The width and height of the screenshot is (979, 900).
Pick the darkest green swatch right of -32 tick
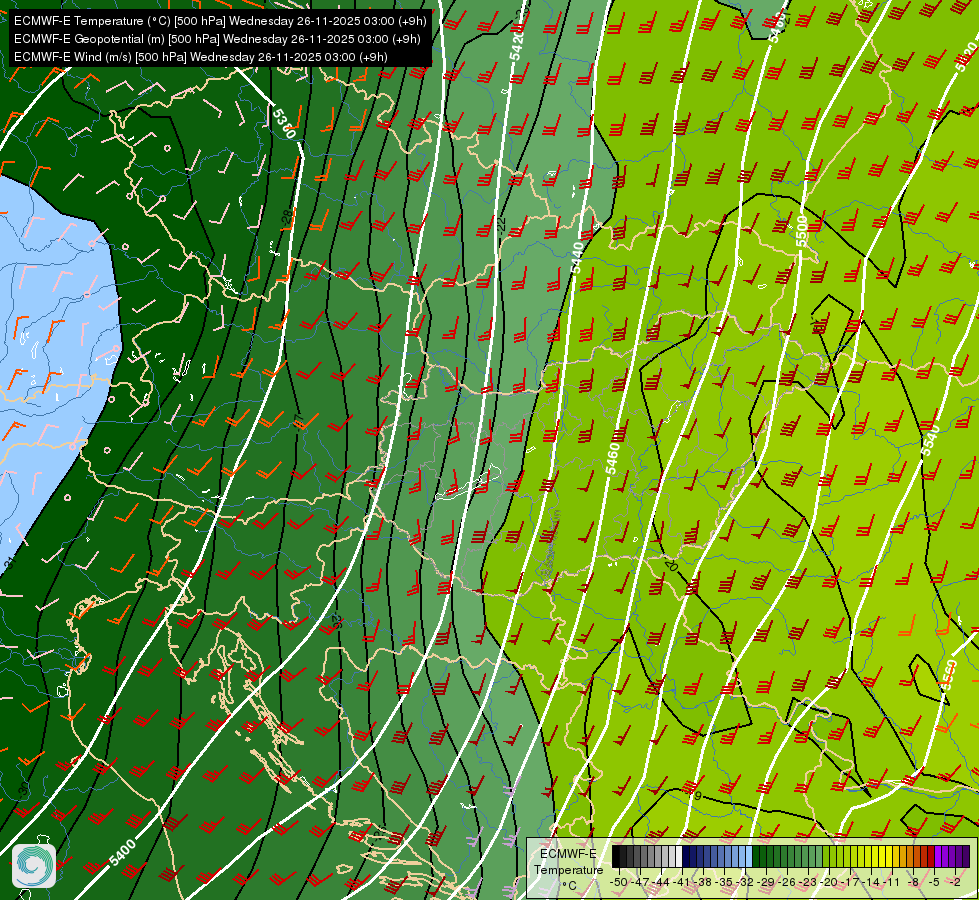click(756, 856)
